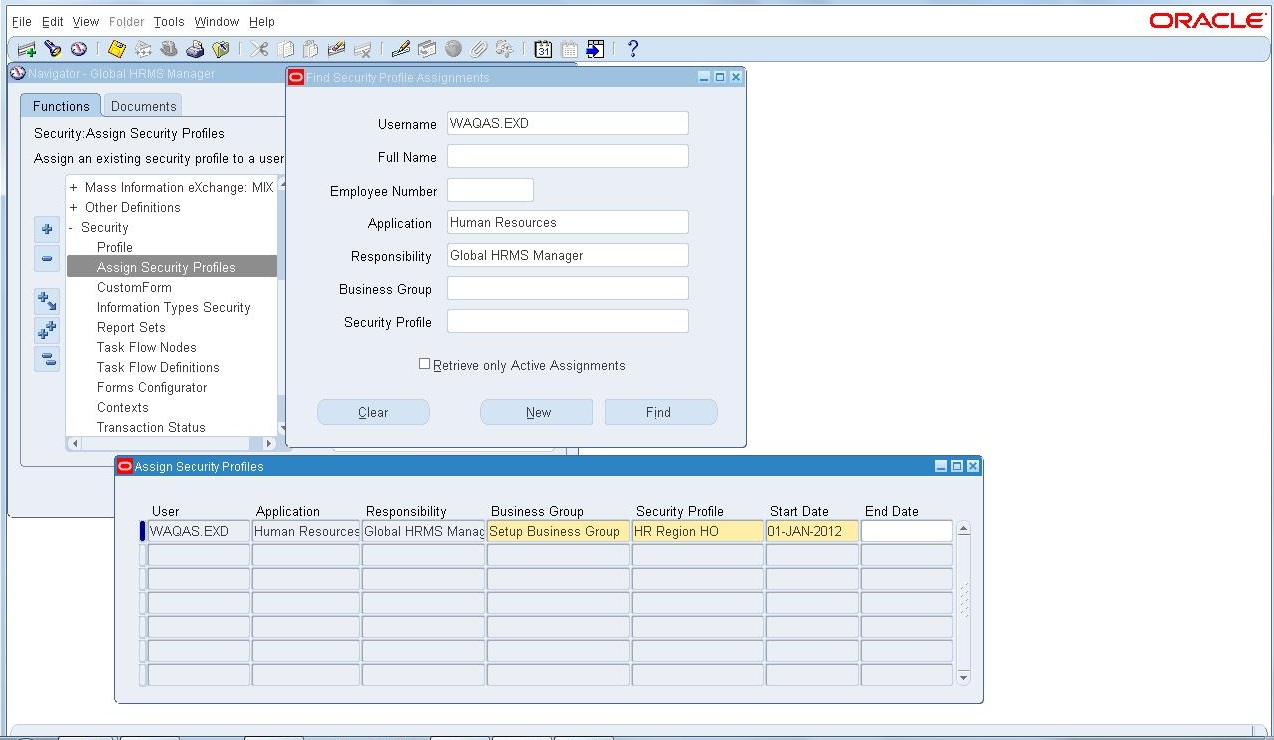Click the Full Name input field
This screenshot has width=1274, height=740.
[567, 156]
